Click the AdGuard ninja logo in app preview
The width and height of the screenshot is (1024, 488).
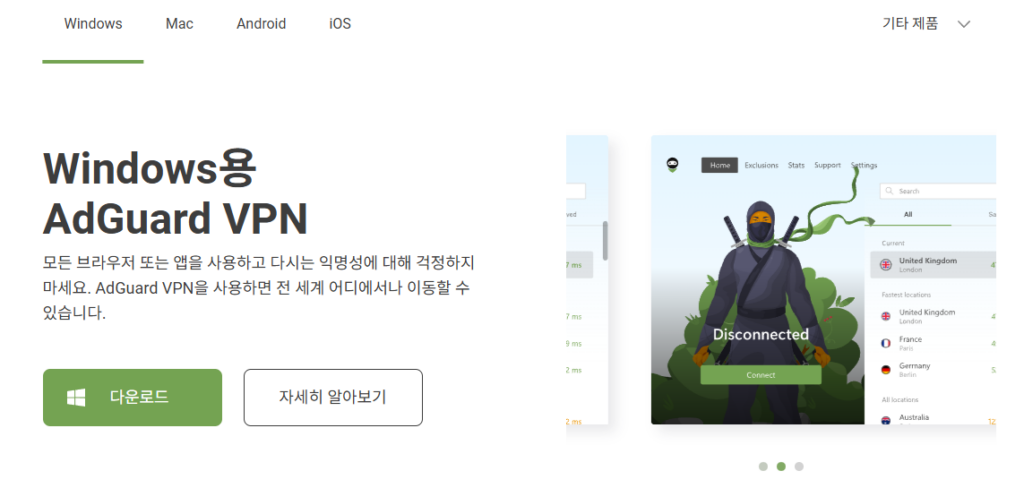pos(672,165)
